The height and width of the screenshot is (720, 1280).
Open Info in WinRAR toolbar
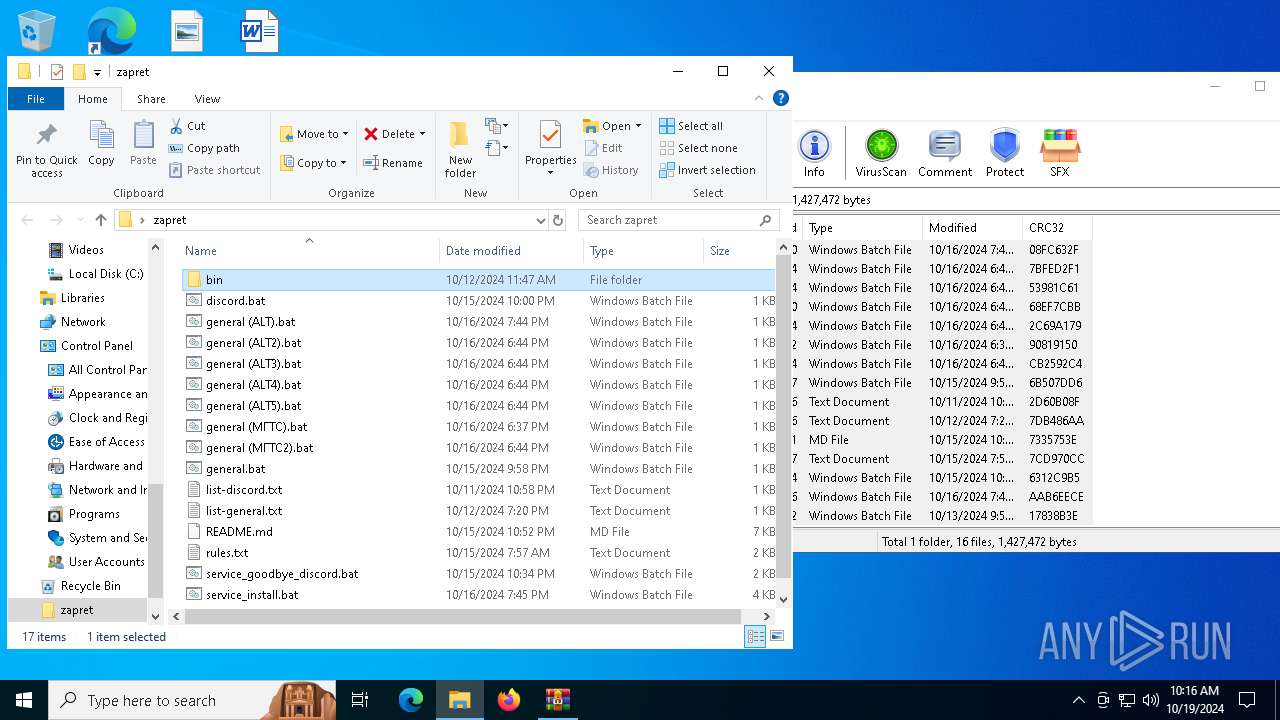tap(814, 153)
